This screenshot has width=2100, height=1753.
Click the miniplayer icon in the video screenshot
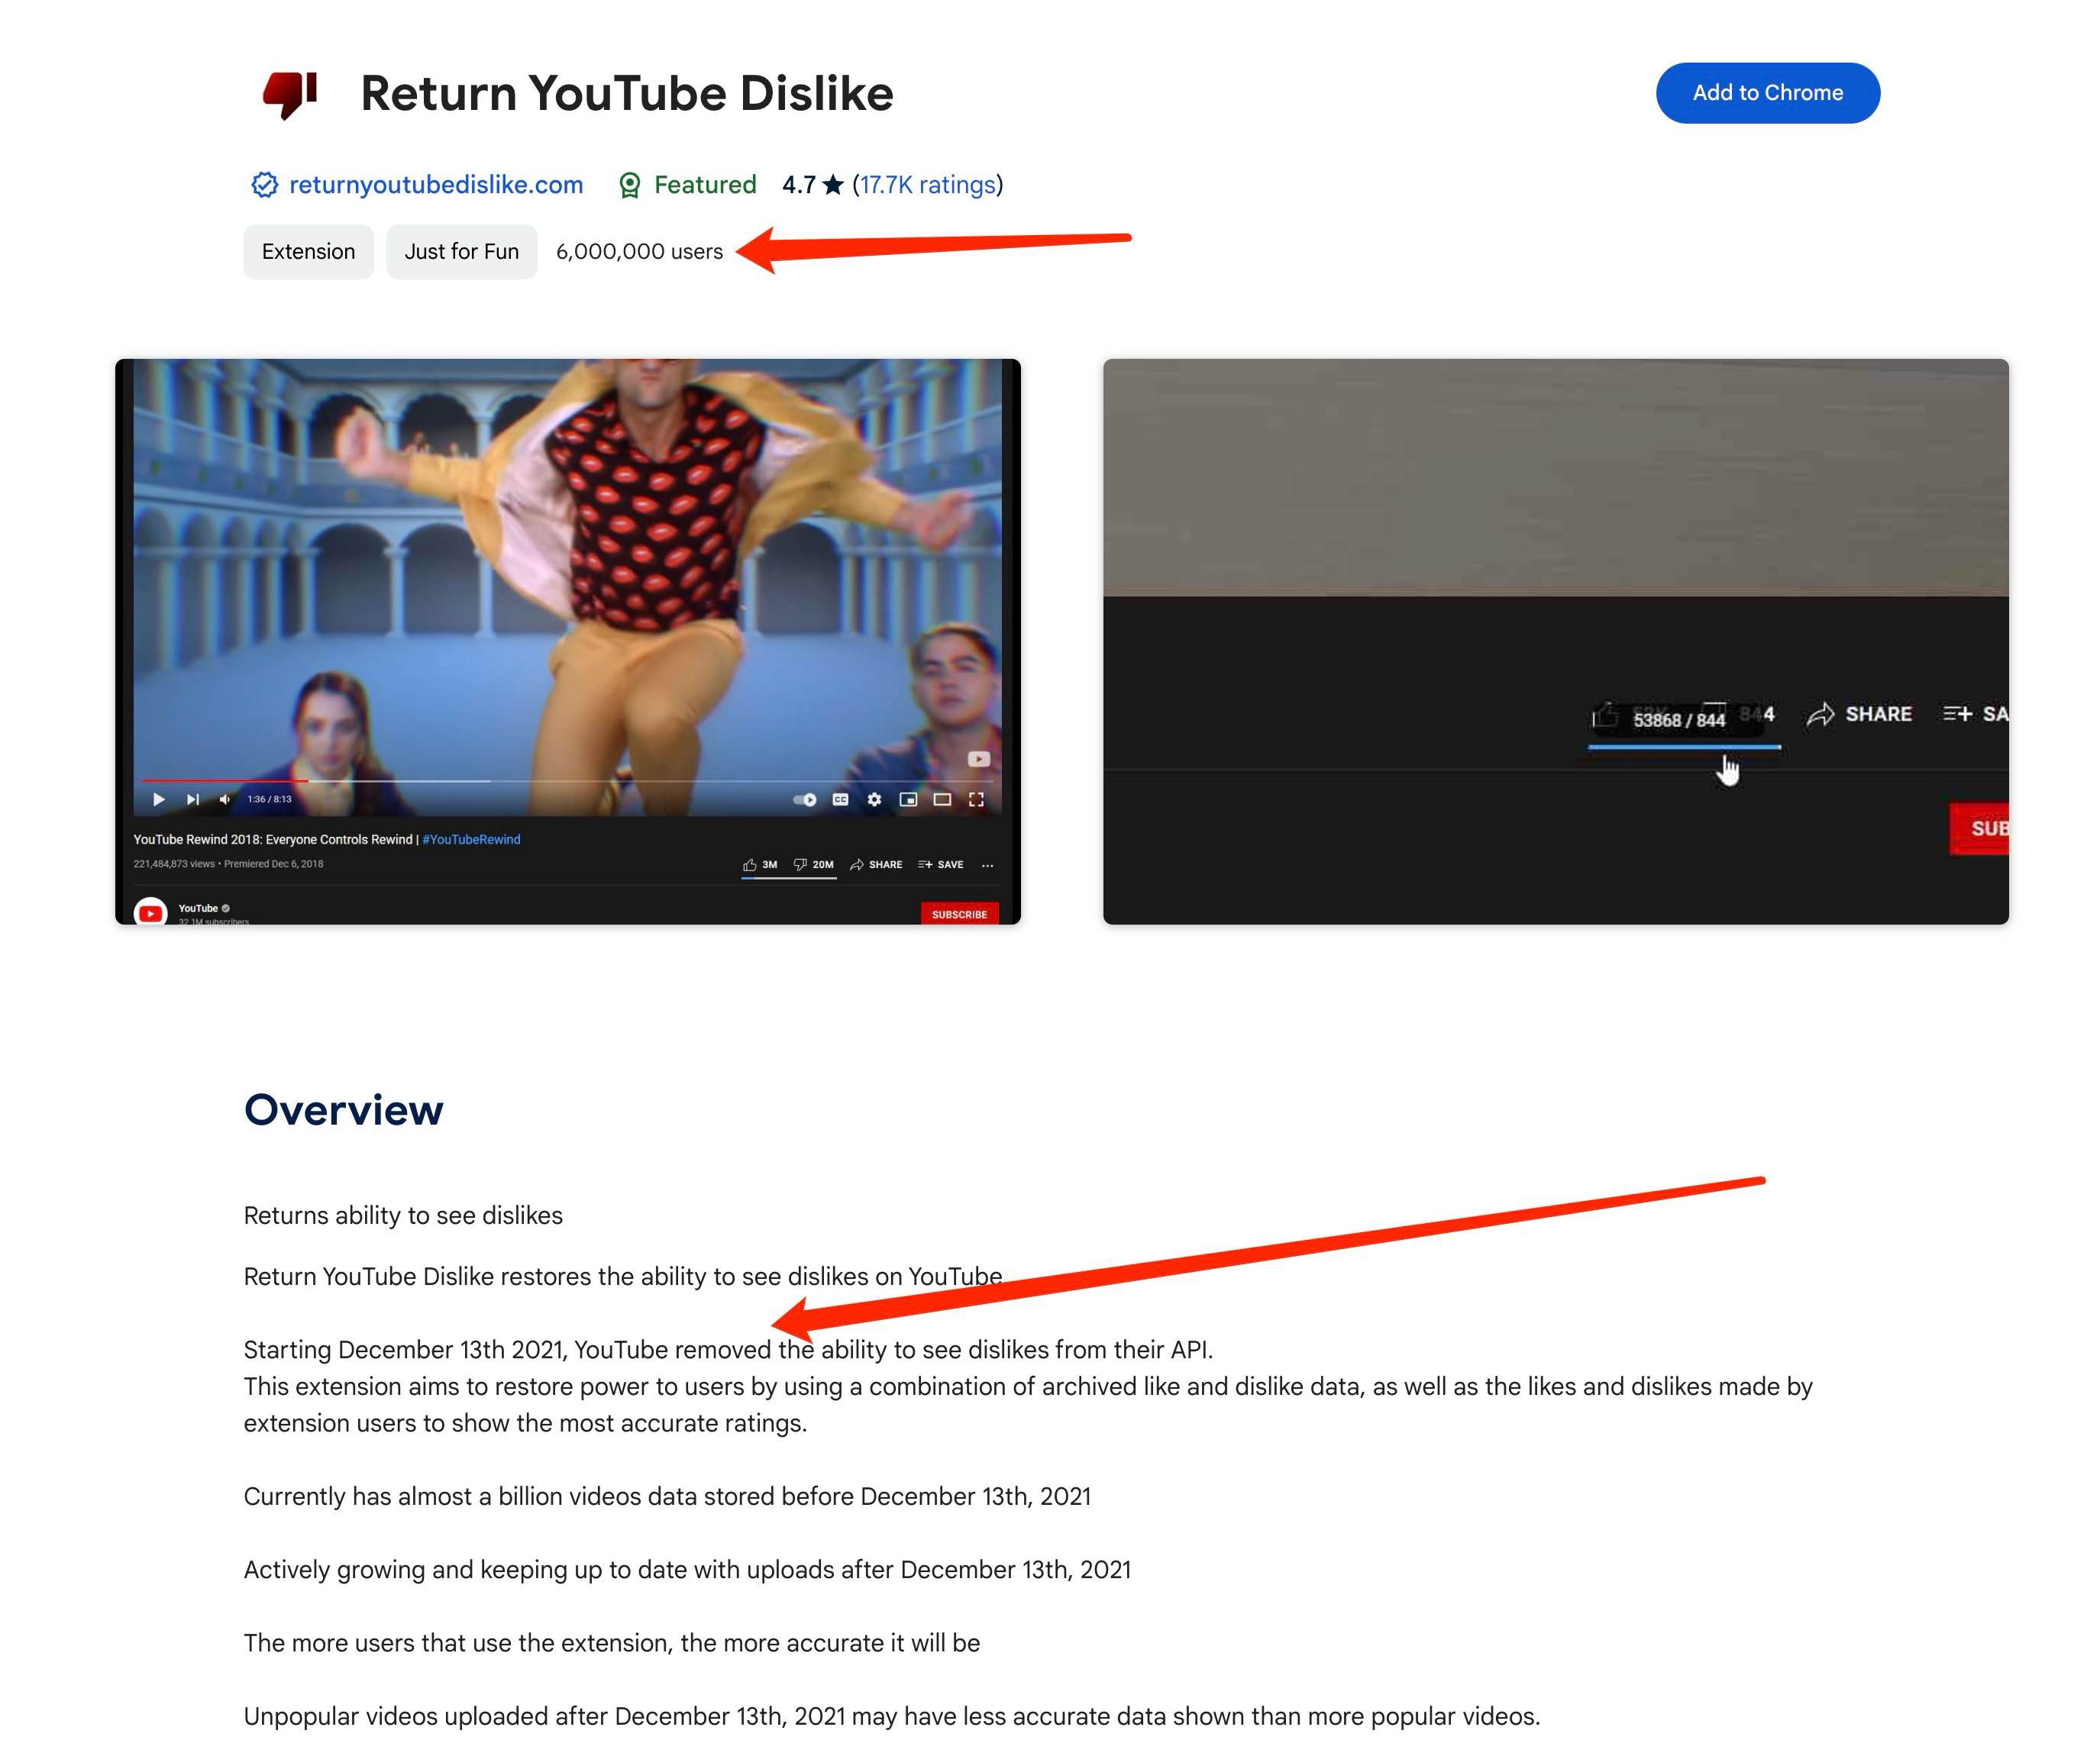pos(908,799)
